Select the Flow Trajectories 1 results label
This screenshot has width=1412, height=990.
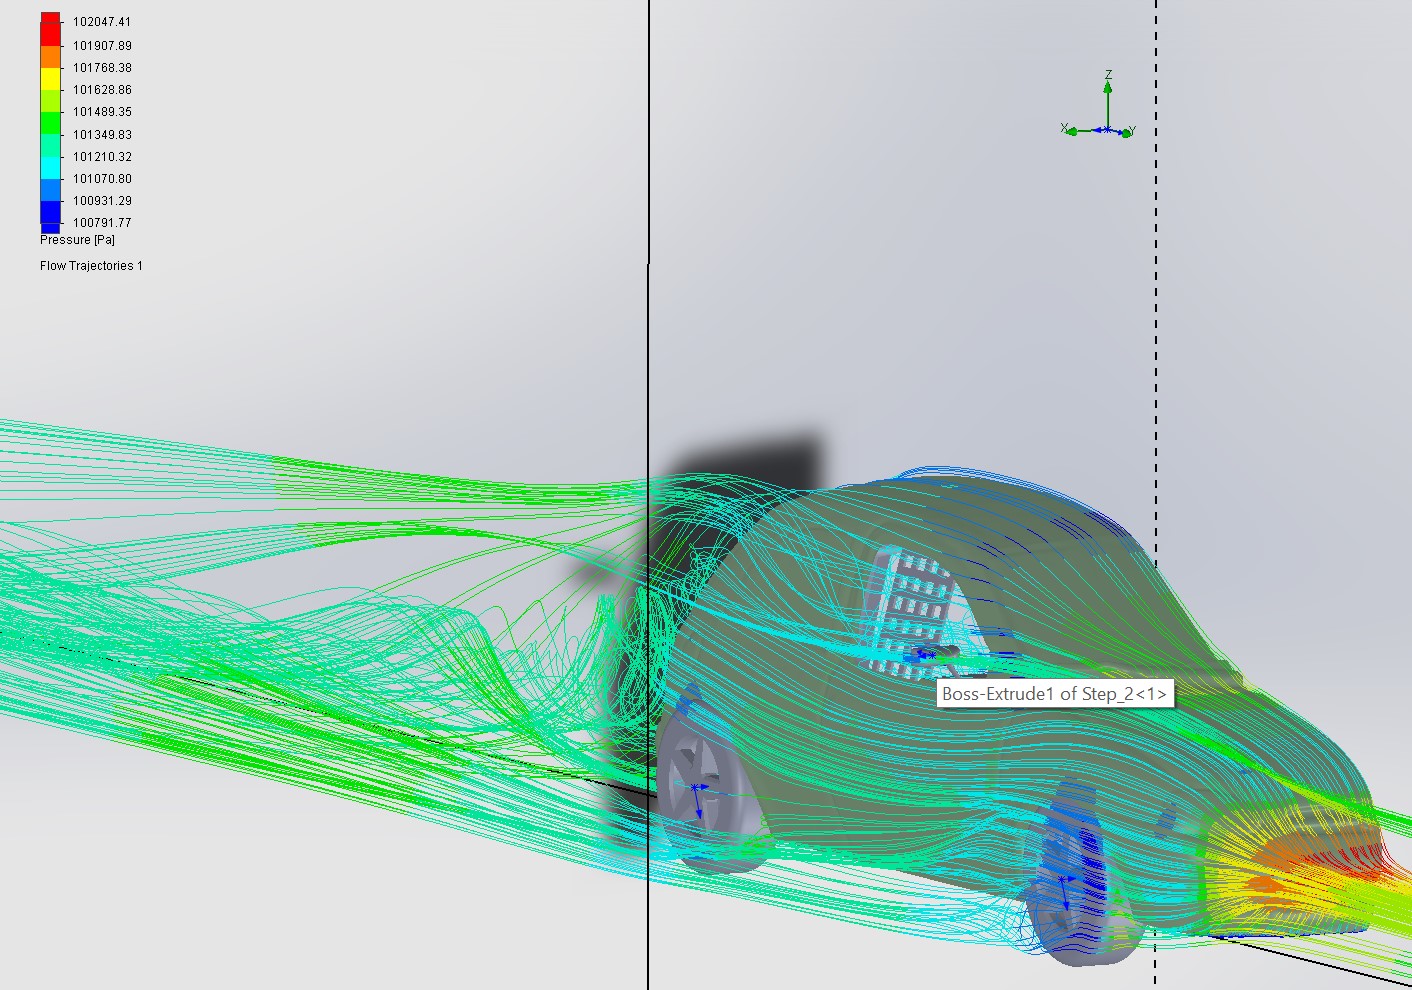(x=91, y=265)
